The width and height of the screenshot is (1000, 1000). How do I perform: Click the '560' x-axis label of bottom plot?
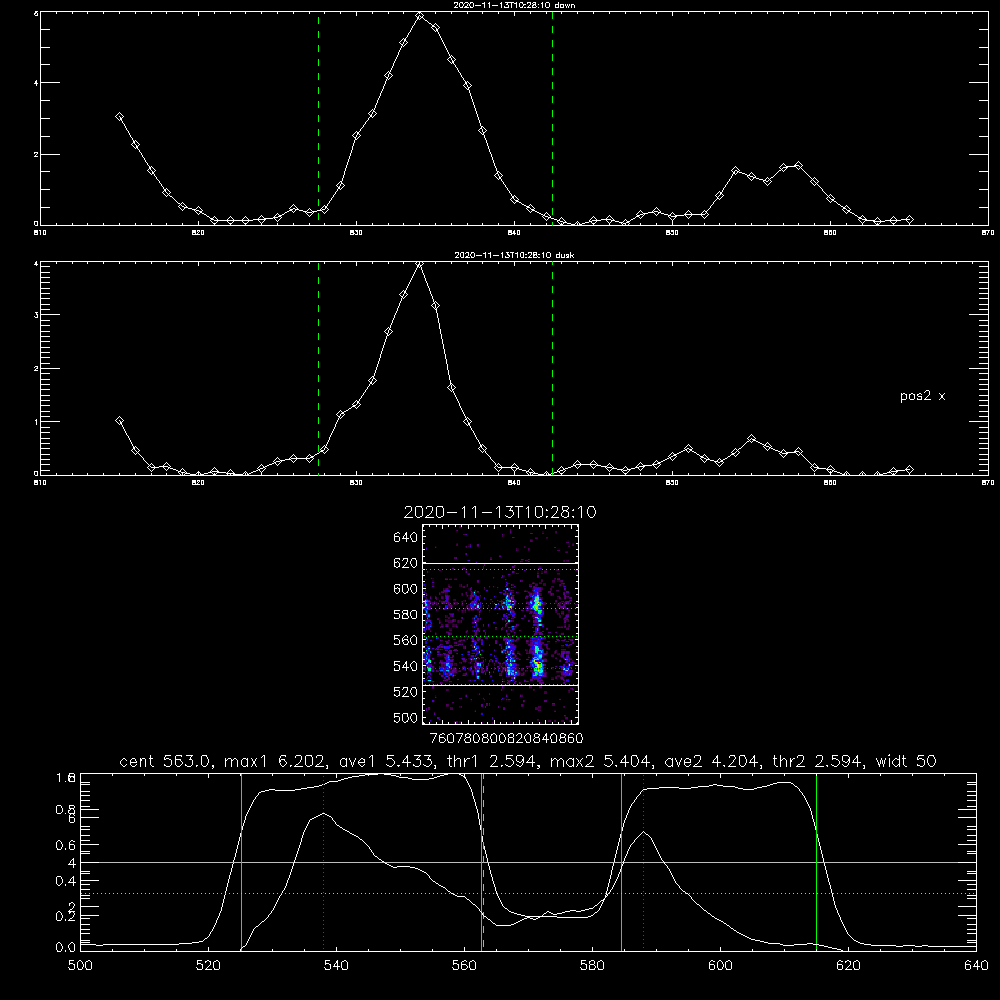(x=464, y=966)
